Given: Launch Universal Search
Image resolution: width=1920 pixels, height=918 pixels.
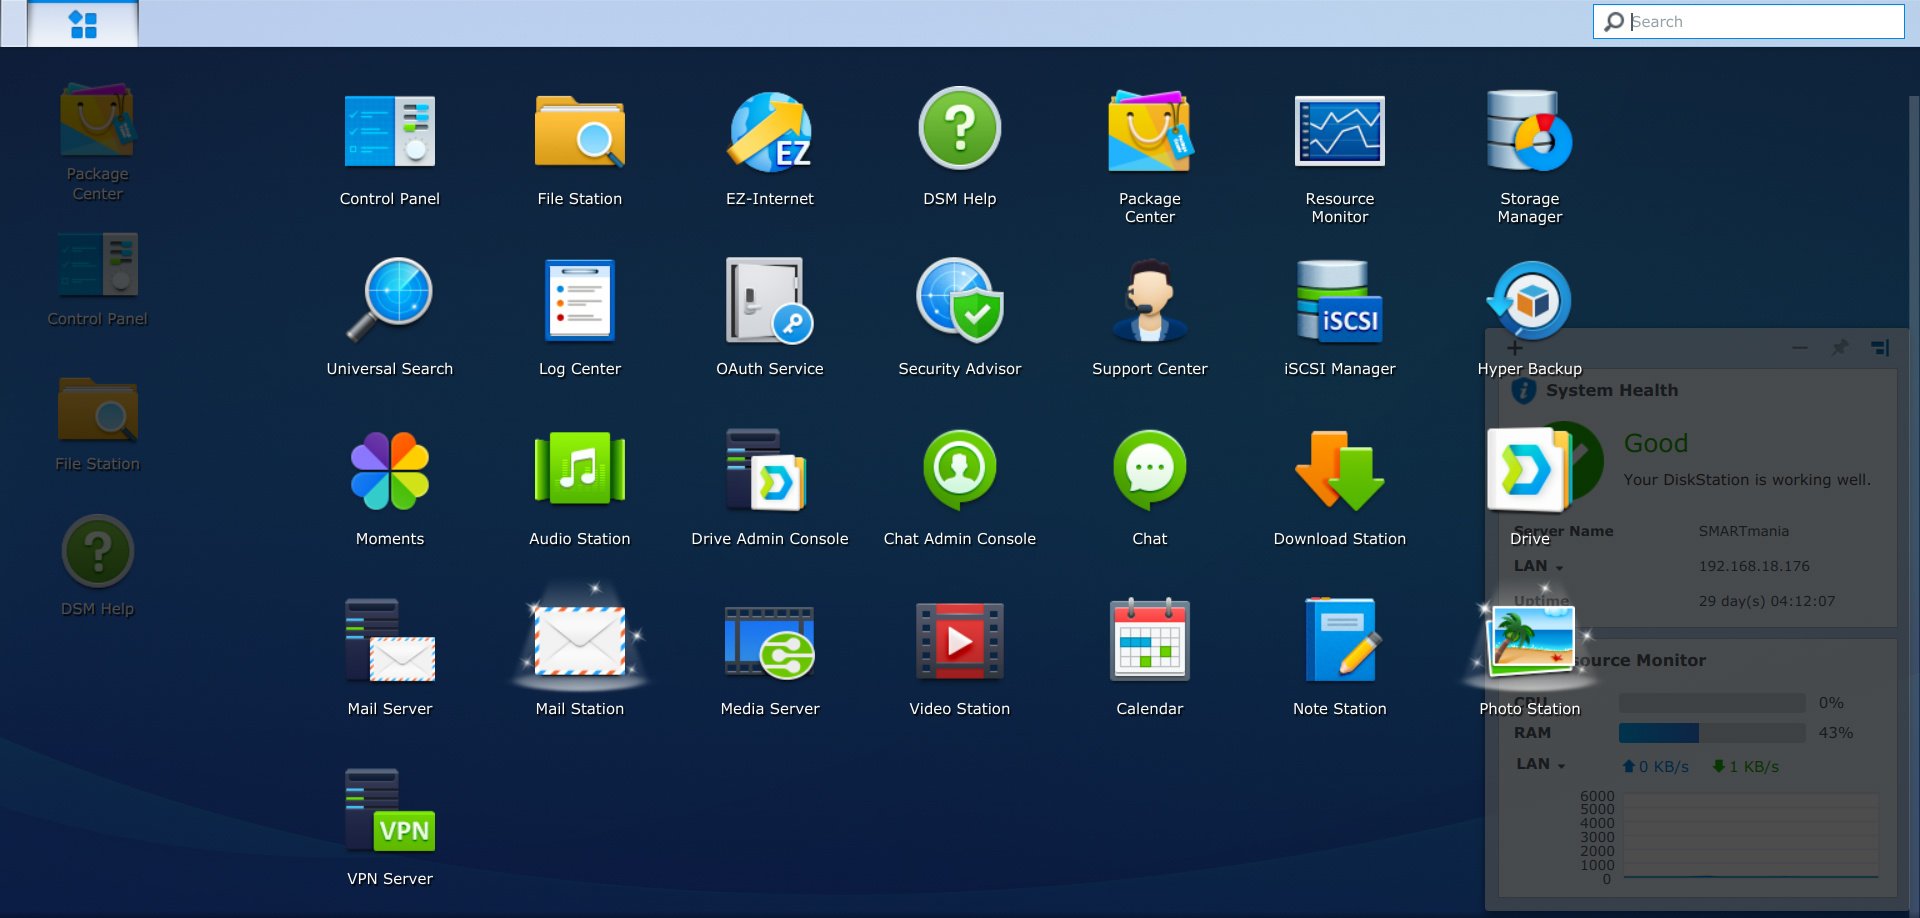Looking at the screenshot, I should pyautogui.click(x=390, y=300).
